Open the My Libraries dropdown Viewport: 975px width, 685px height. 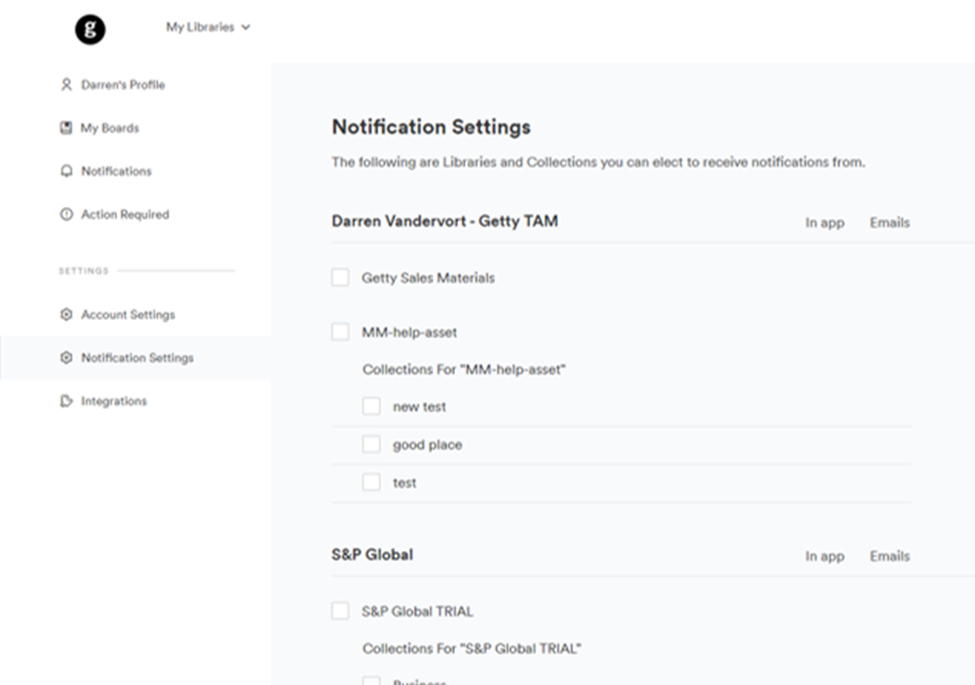[208, 27]
